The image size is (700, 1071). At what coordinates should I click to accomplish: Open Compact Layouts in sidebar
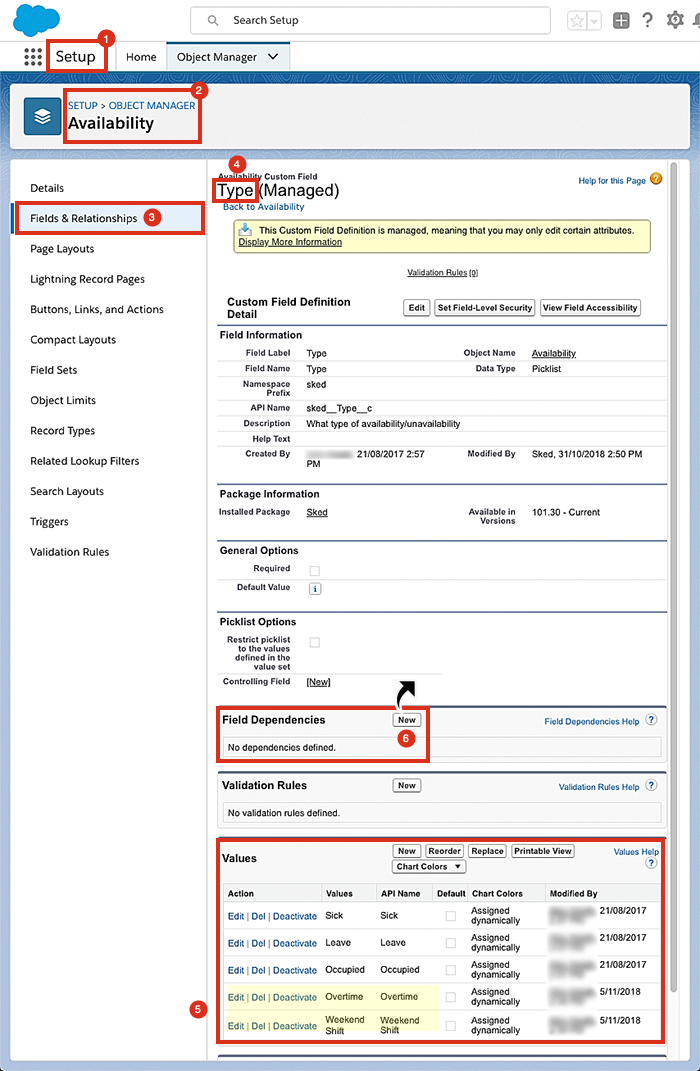[x=73, y=339]
